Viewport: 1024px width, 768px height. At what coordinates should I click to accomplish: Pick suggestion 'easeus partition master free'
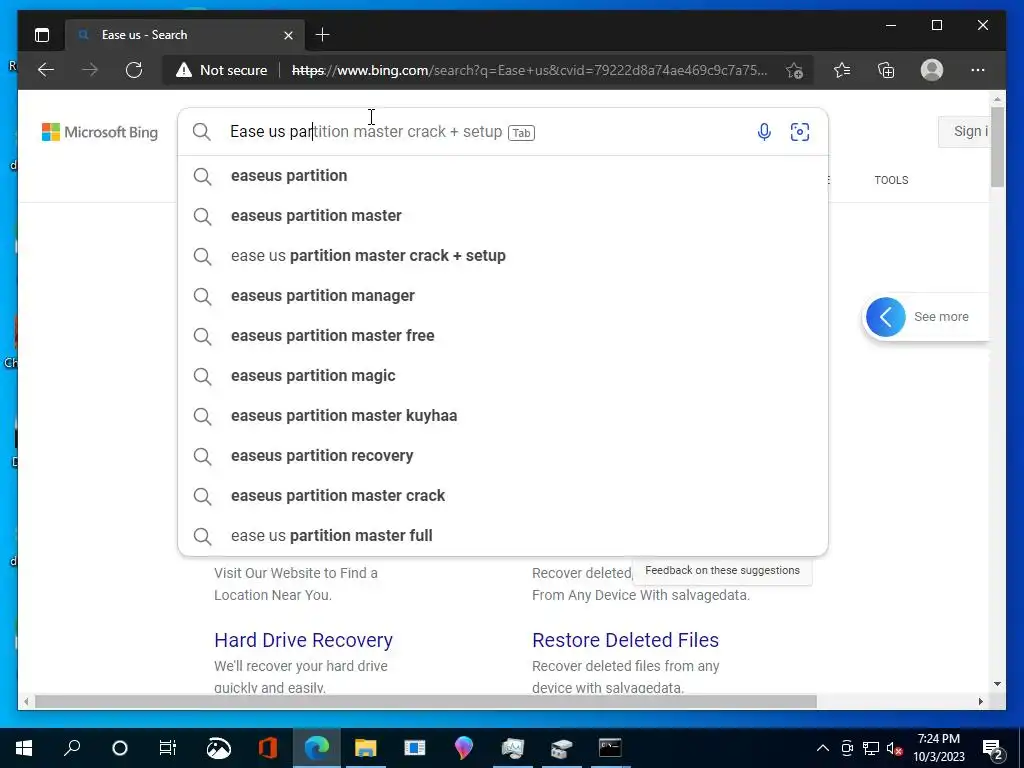click(x=503, y=336)
